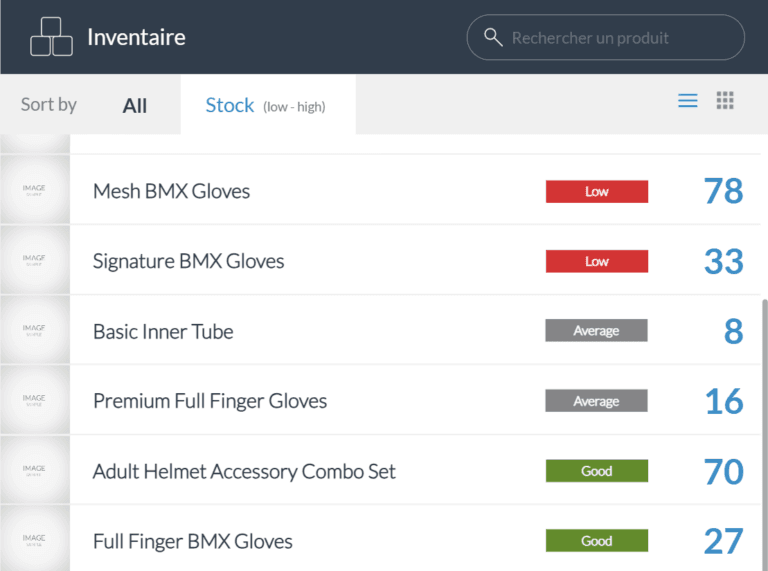This screenshot has height=571, width=768.
Task: Click the green Good badge for Adult Helmet Set
Action: pyautogui.click(x=596, y=471)
